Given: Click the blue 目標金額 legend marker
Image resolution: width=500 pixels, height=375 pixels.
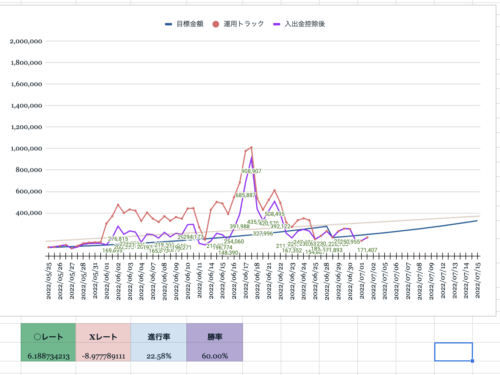Looking at the screenshot, I should pos(169,24).
